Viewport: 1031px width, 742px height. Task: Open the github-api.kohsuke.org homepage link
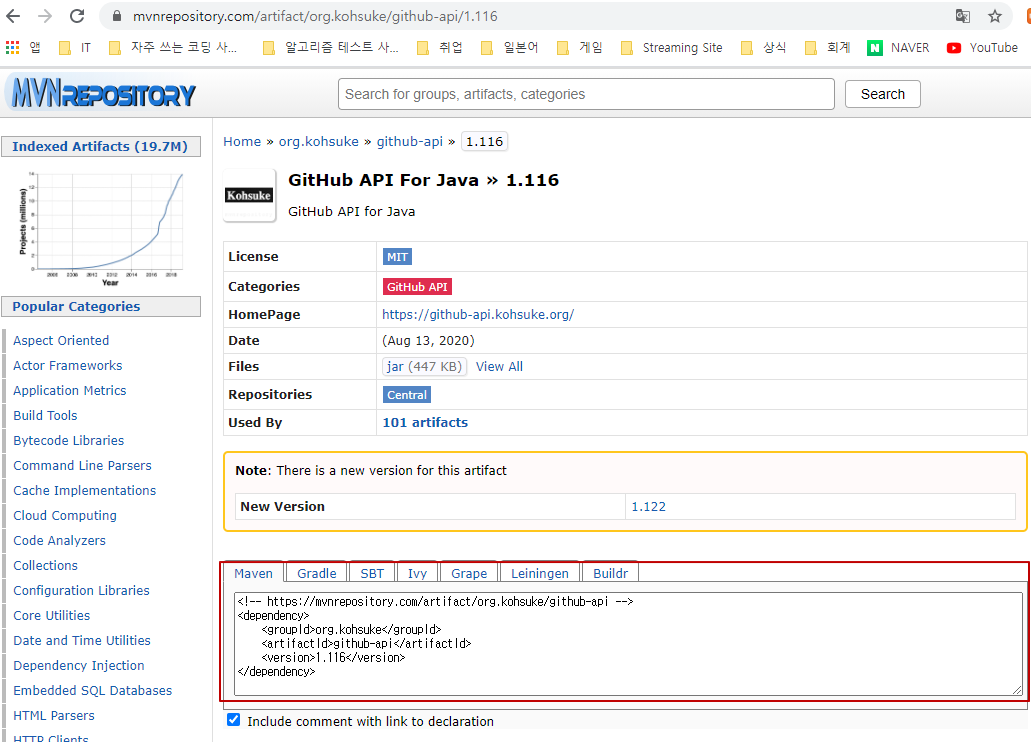[x=478, y=314]
